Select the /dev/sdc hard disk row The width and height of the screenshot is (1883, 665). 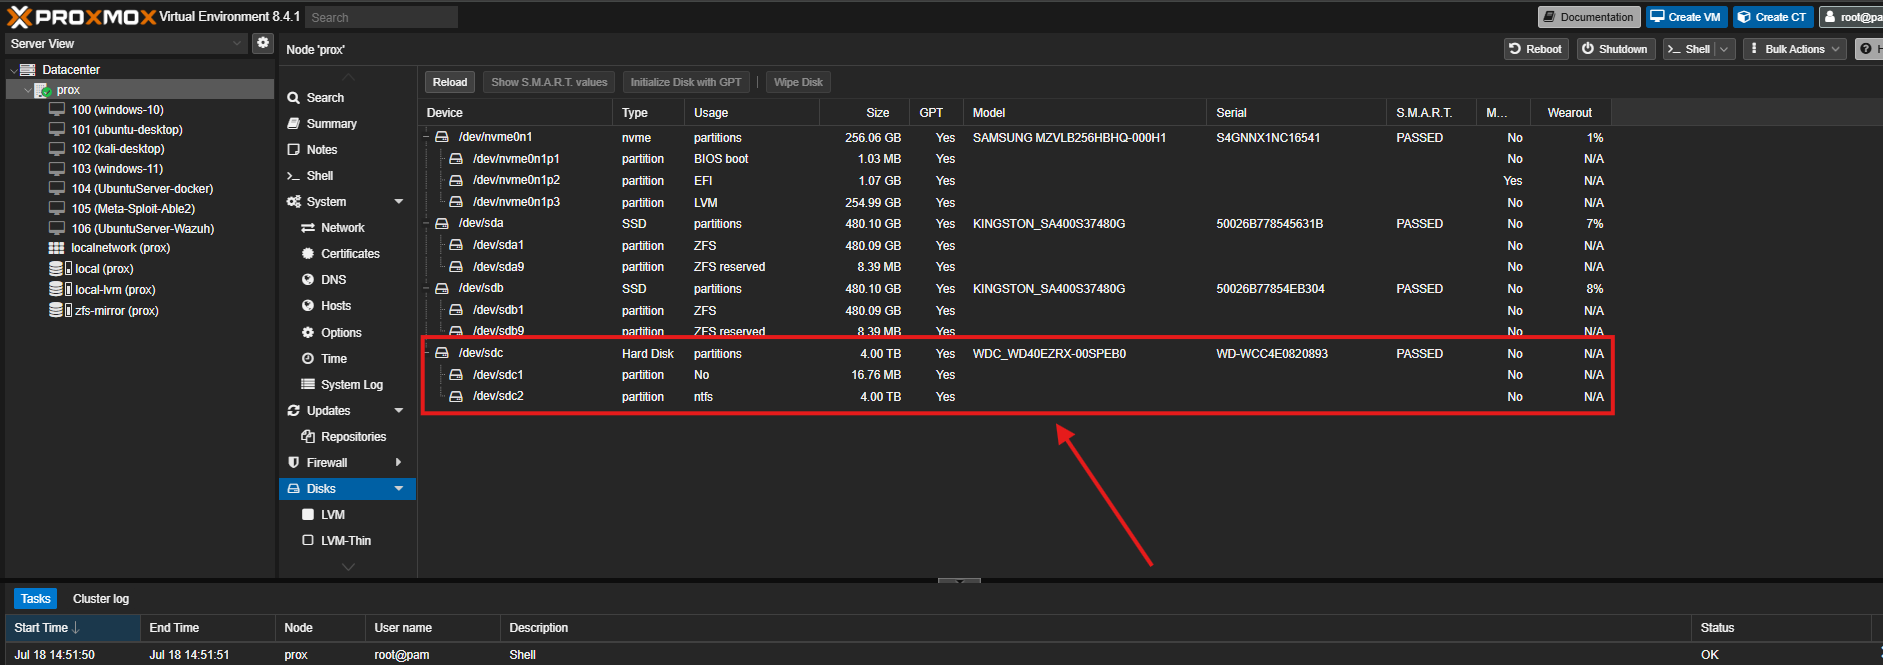481,353
